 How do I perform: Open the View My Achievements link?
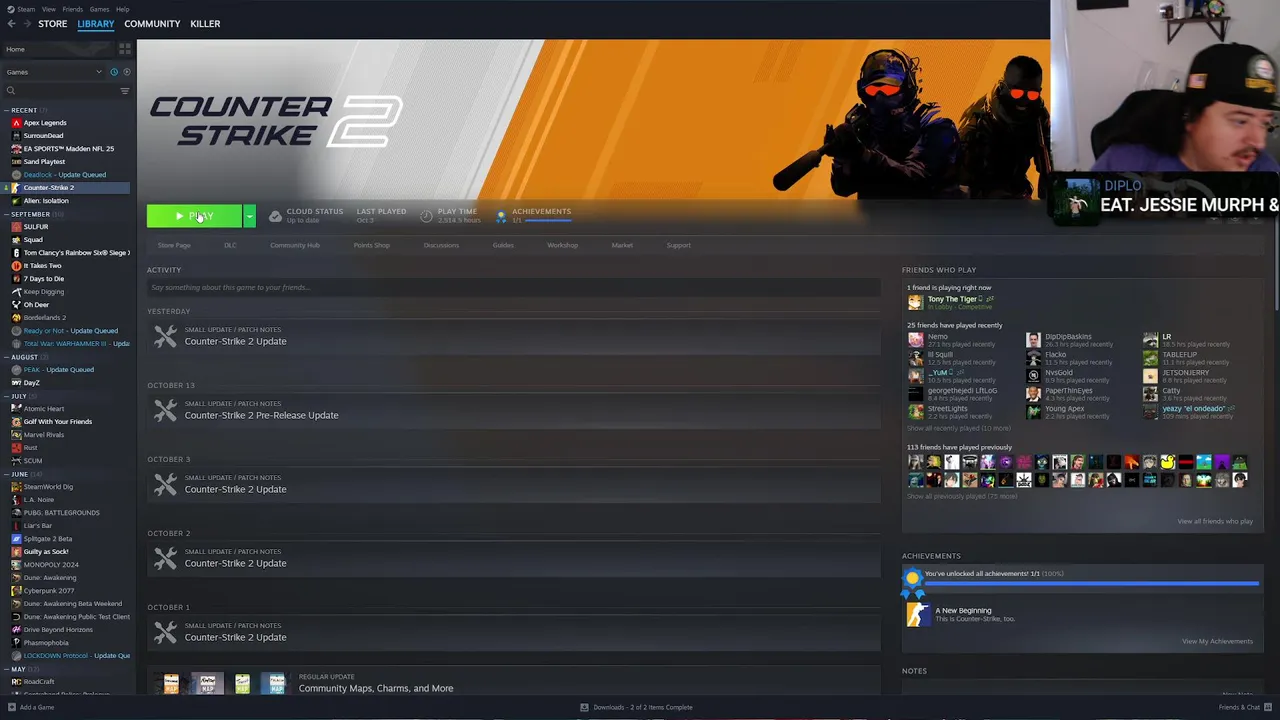(x=1217, y=641)
